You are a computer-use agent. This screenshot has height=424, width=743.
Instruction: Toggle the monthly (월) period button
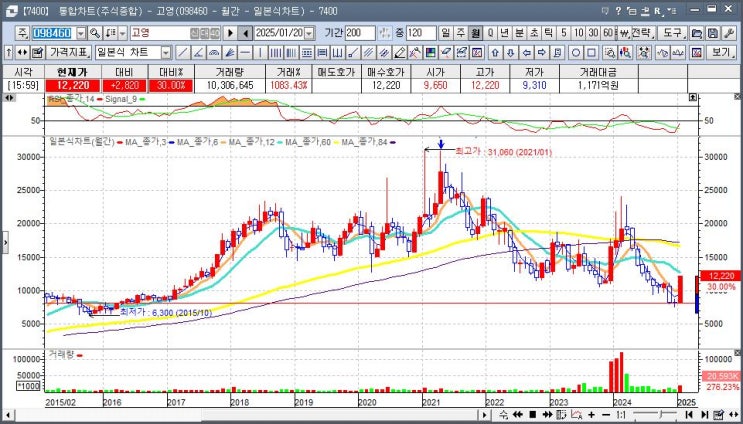475,33
